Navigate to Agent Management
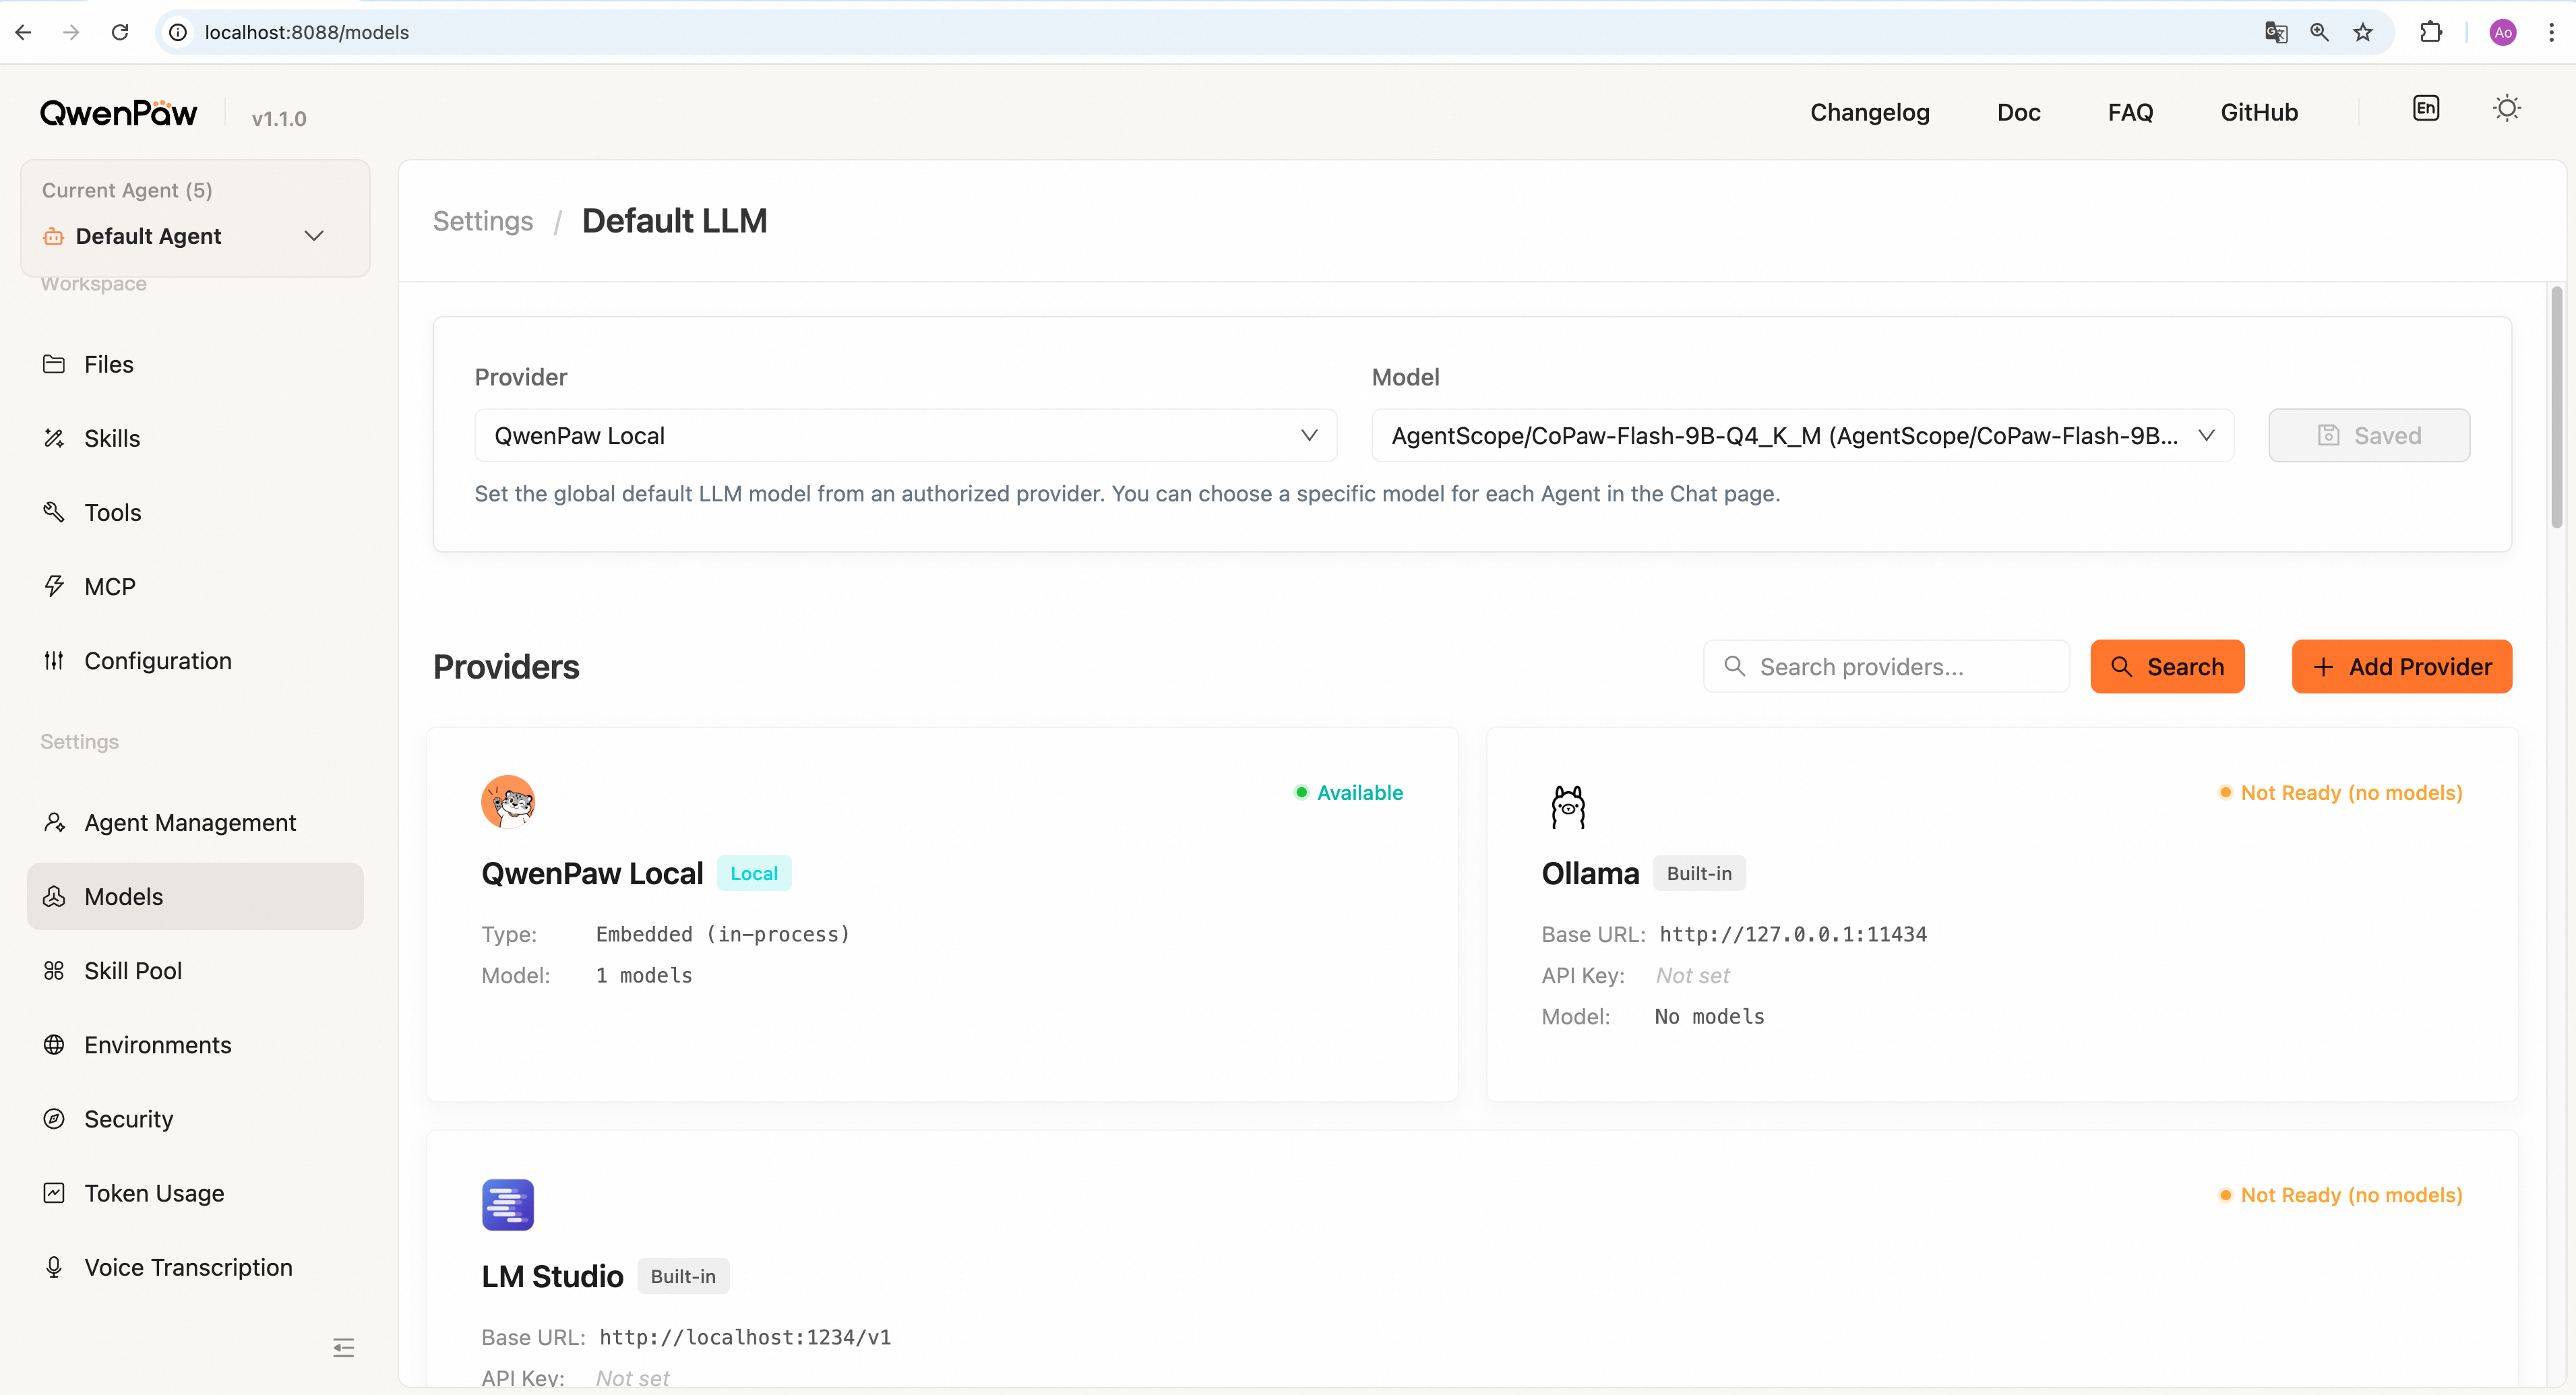Image resolution: width=2576 pixels, height=1395 pixels. point(195,822)
